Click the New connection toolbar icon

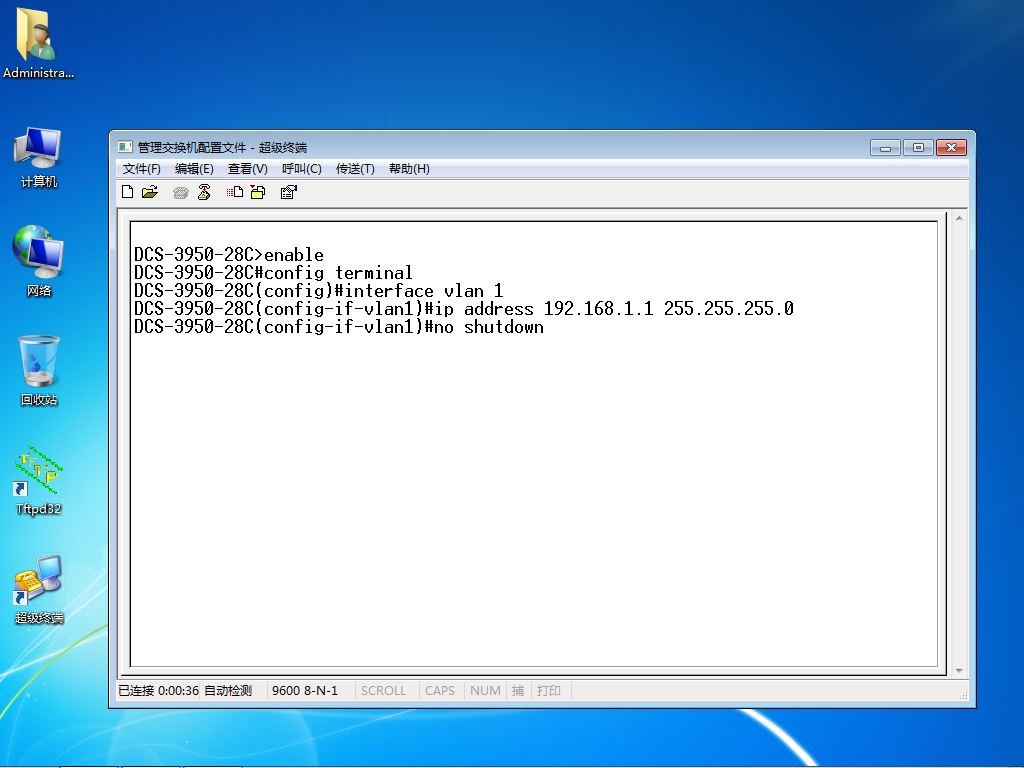pos(127,191)
